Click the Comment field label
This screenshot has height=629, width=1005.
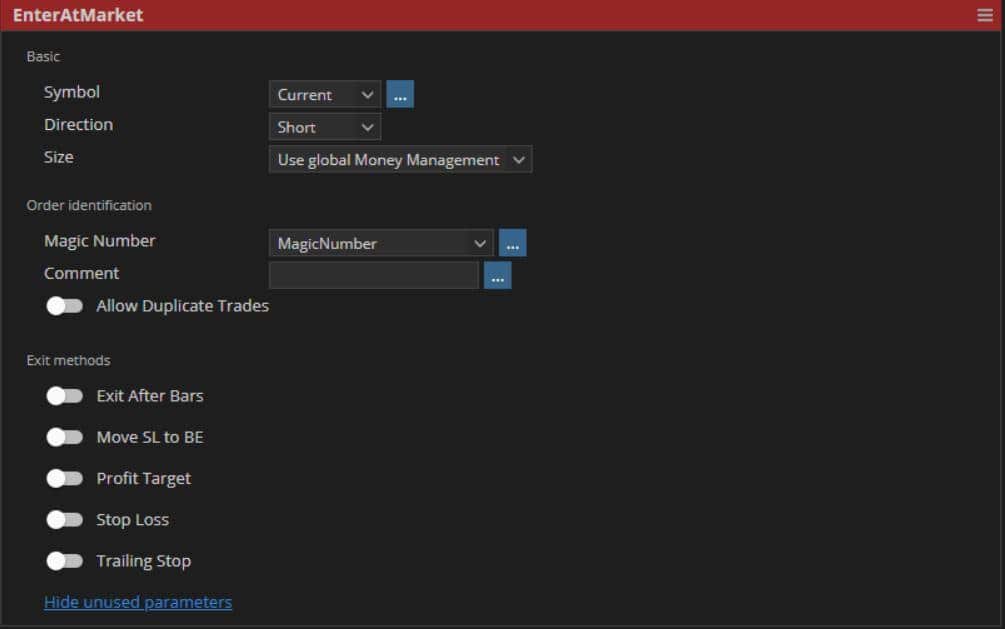(81, 273)
